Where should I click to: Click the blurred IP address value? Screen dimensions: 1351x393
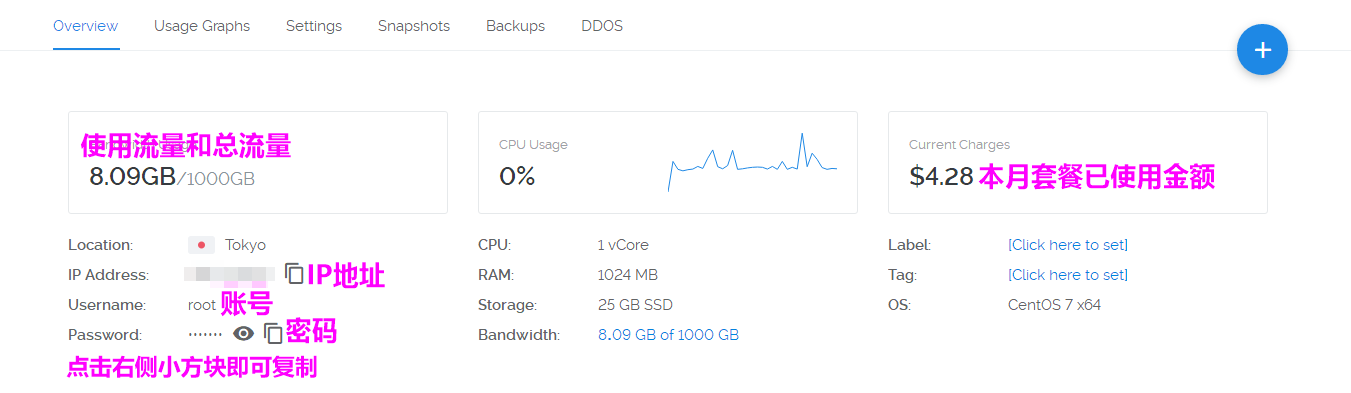(230, 274)
